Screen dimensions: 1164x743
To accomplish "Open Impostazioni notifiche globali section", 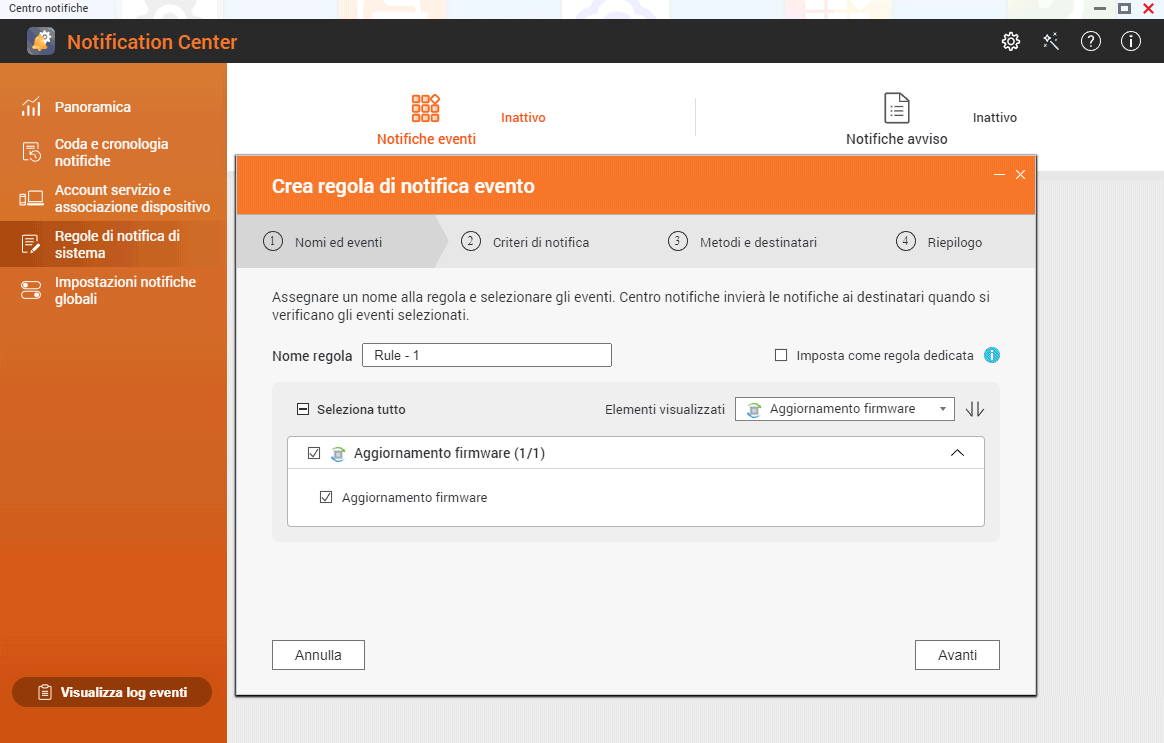I will point(113,290).
